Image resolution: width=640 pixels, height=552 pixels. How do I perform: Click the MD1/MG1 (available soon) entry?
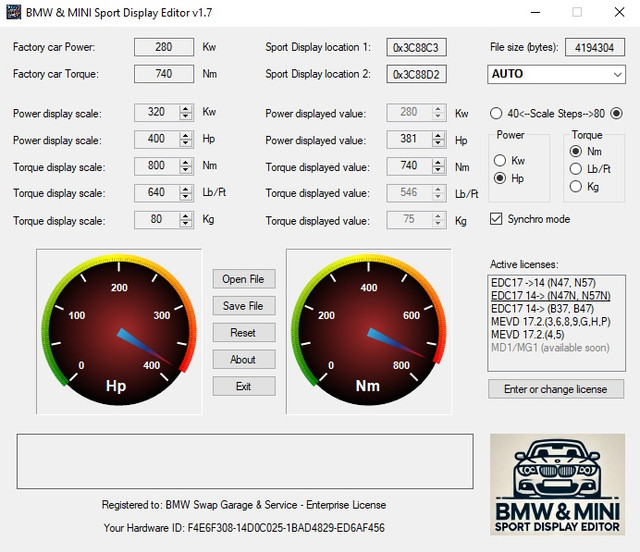[x=550, y=347]
